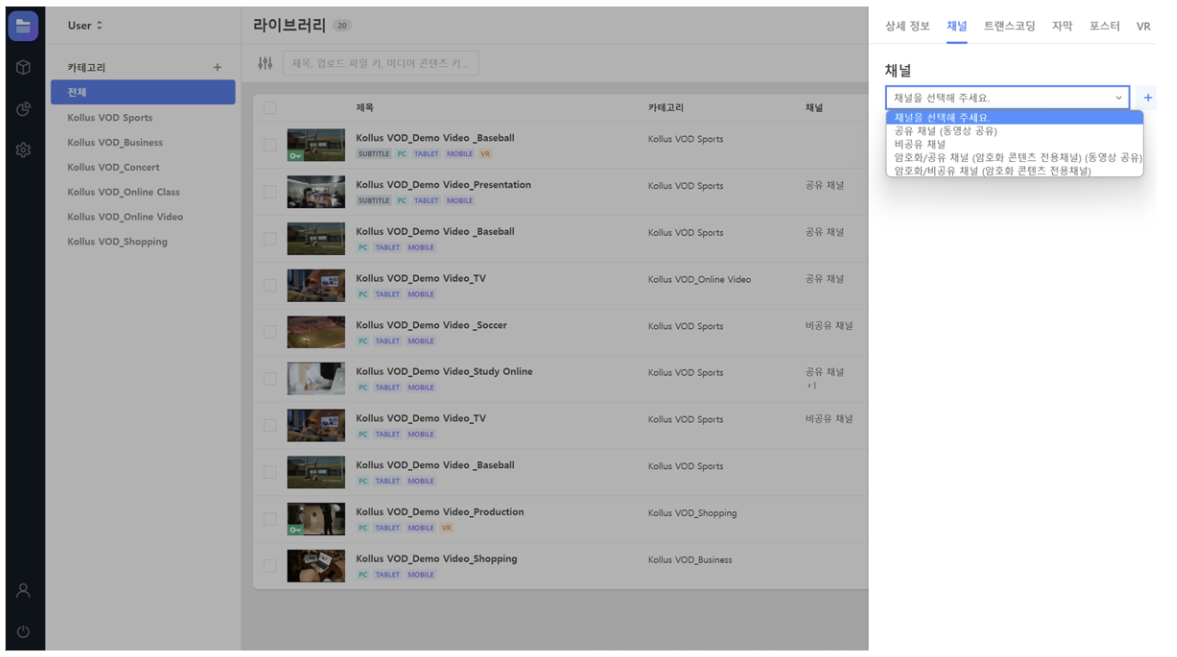Click the user profile icon at bottom

pyautogui.click(x=23, y=591)
